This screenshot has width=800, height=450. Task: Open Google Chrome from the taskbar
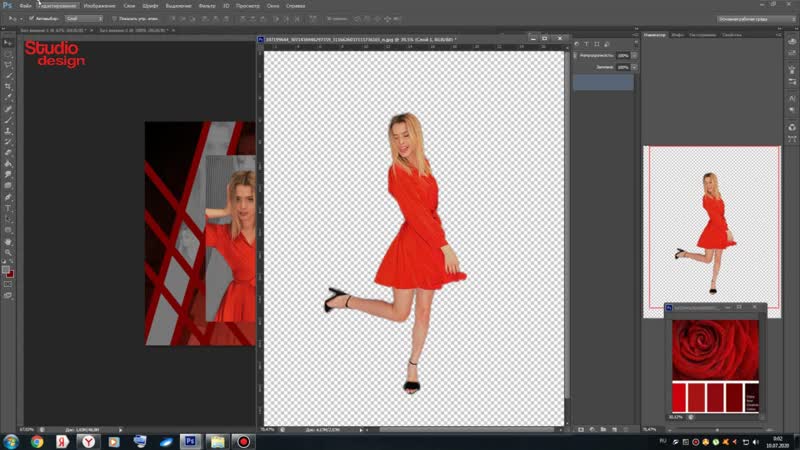[37, 440]
